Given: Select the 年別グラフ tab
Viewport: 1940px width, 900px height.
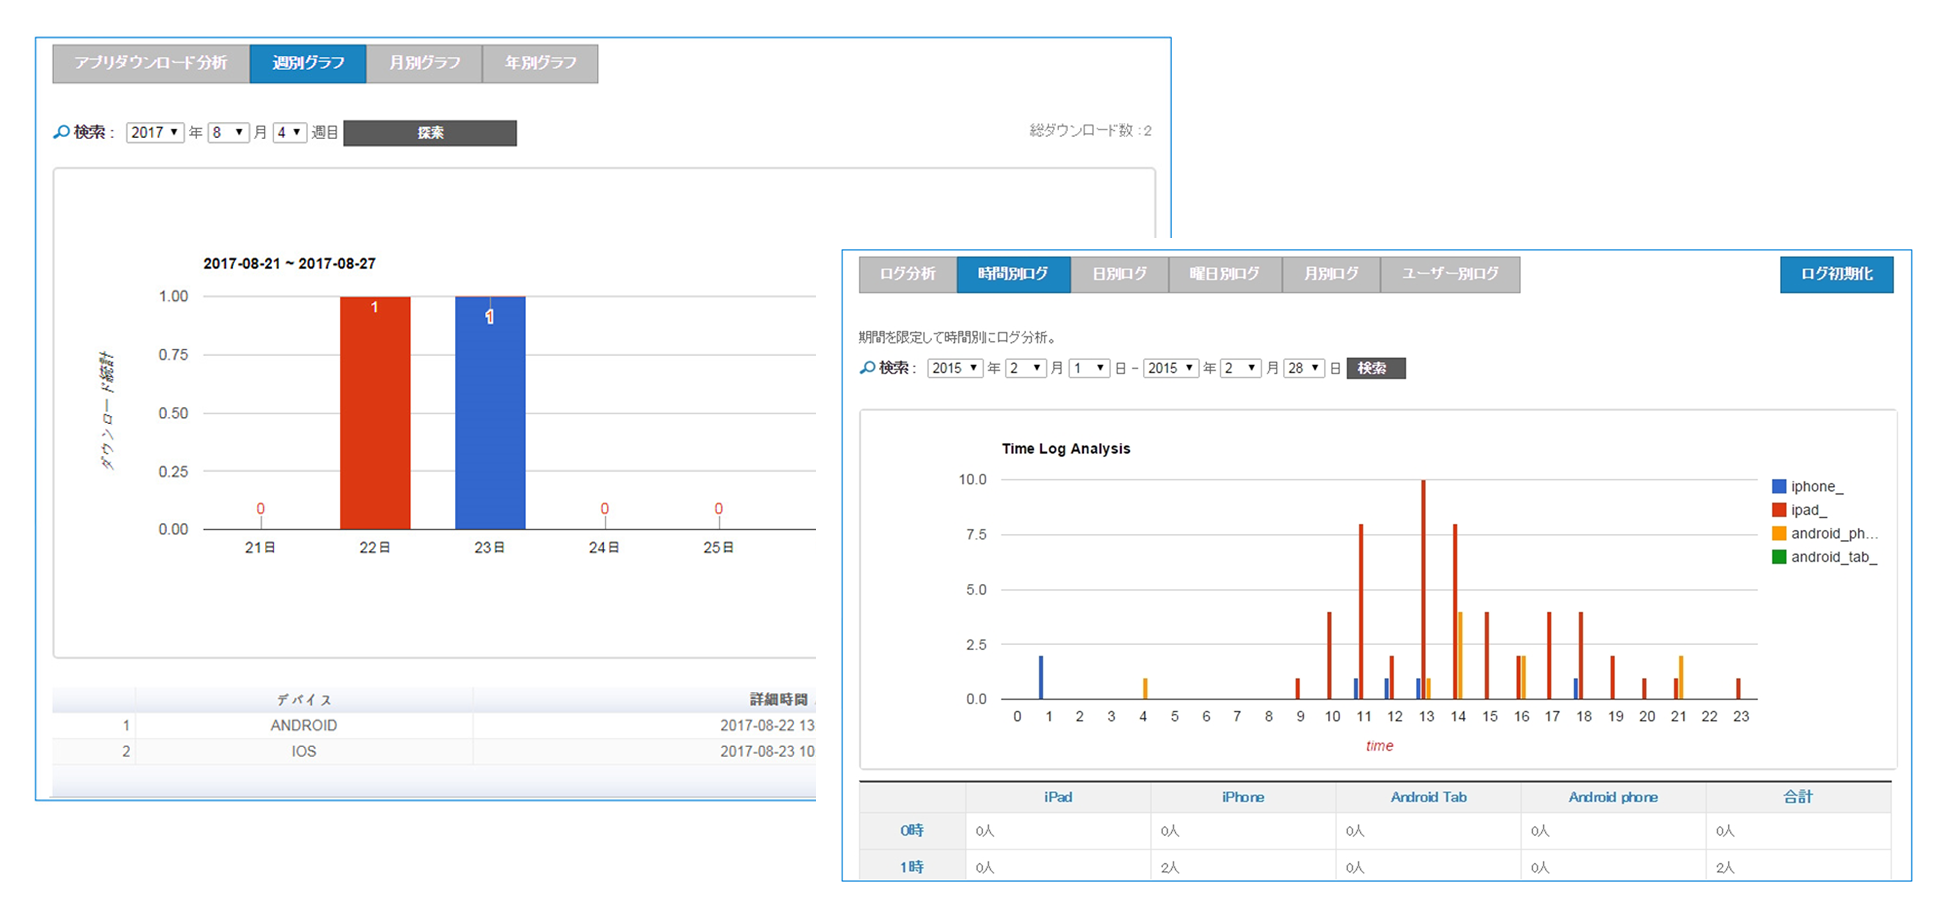Looking at the screenshot, I should click(540, 63).
